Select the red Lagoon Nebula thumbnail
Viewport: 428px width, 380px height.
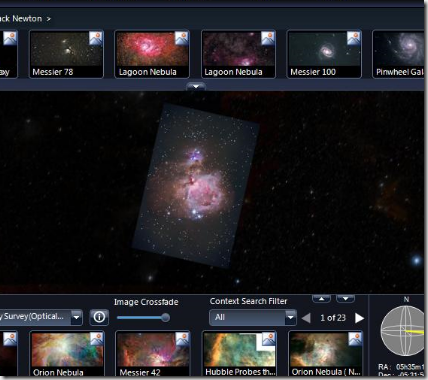(152, 54)
